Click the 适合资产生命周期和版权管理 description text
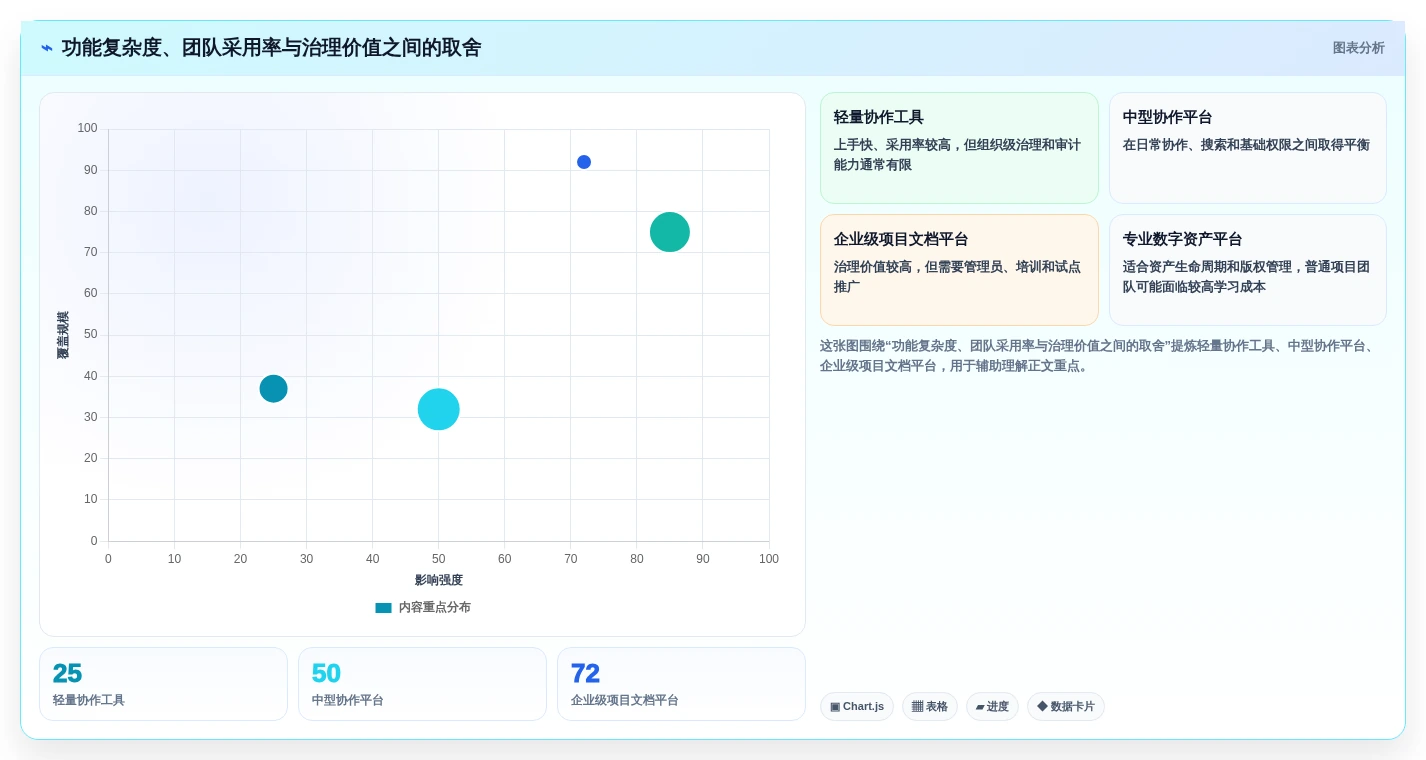Image resolution: width=1426 pixels, height=760 pixels. [1246, 277]
